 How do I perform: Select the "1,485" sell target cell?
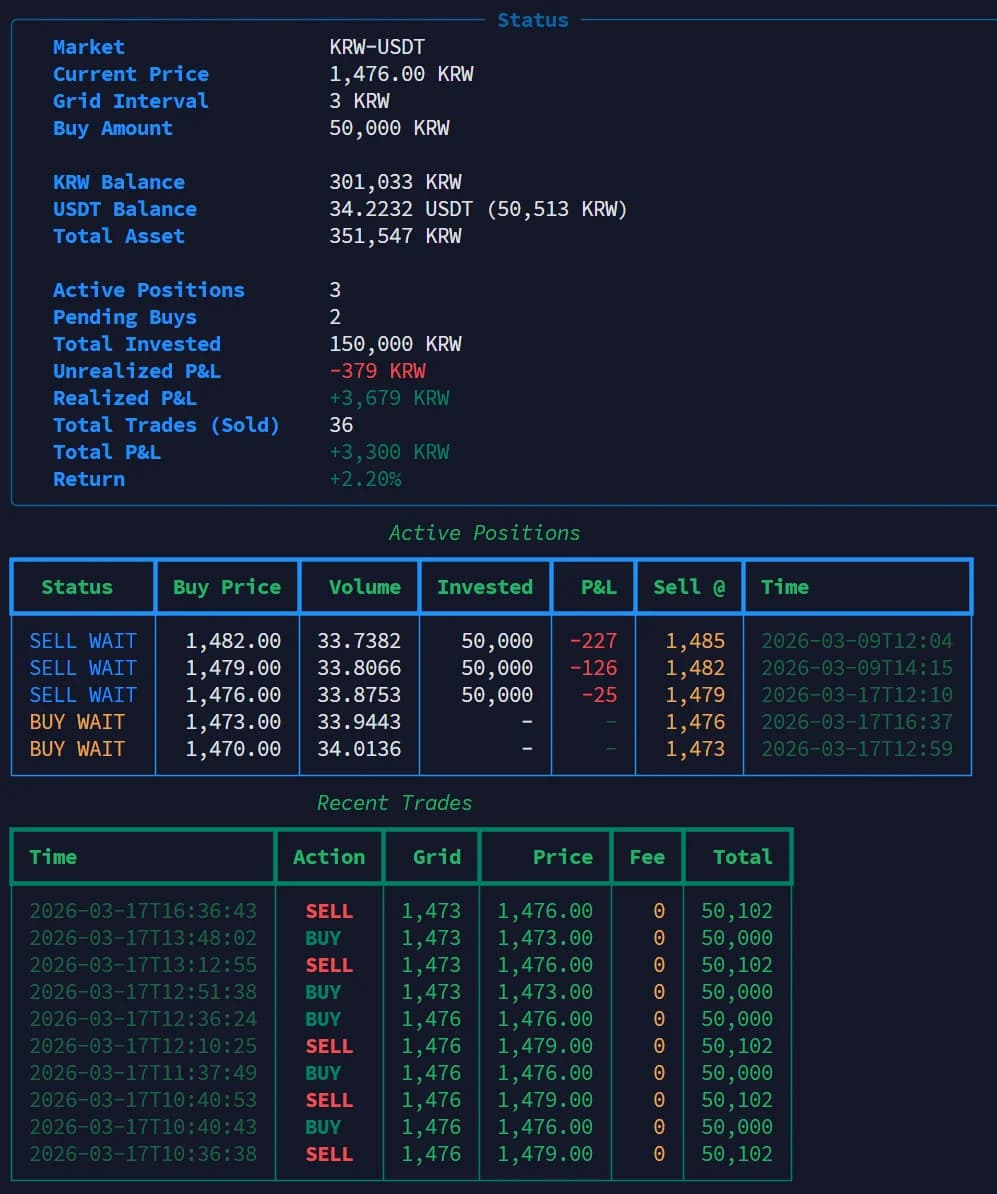695,641
